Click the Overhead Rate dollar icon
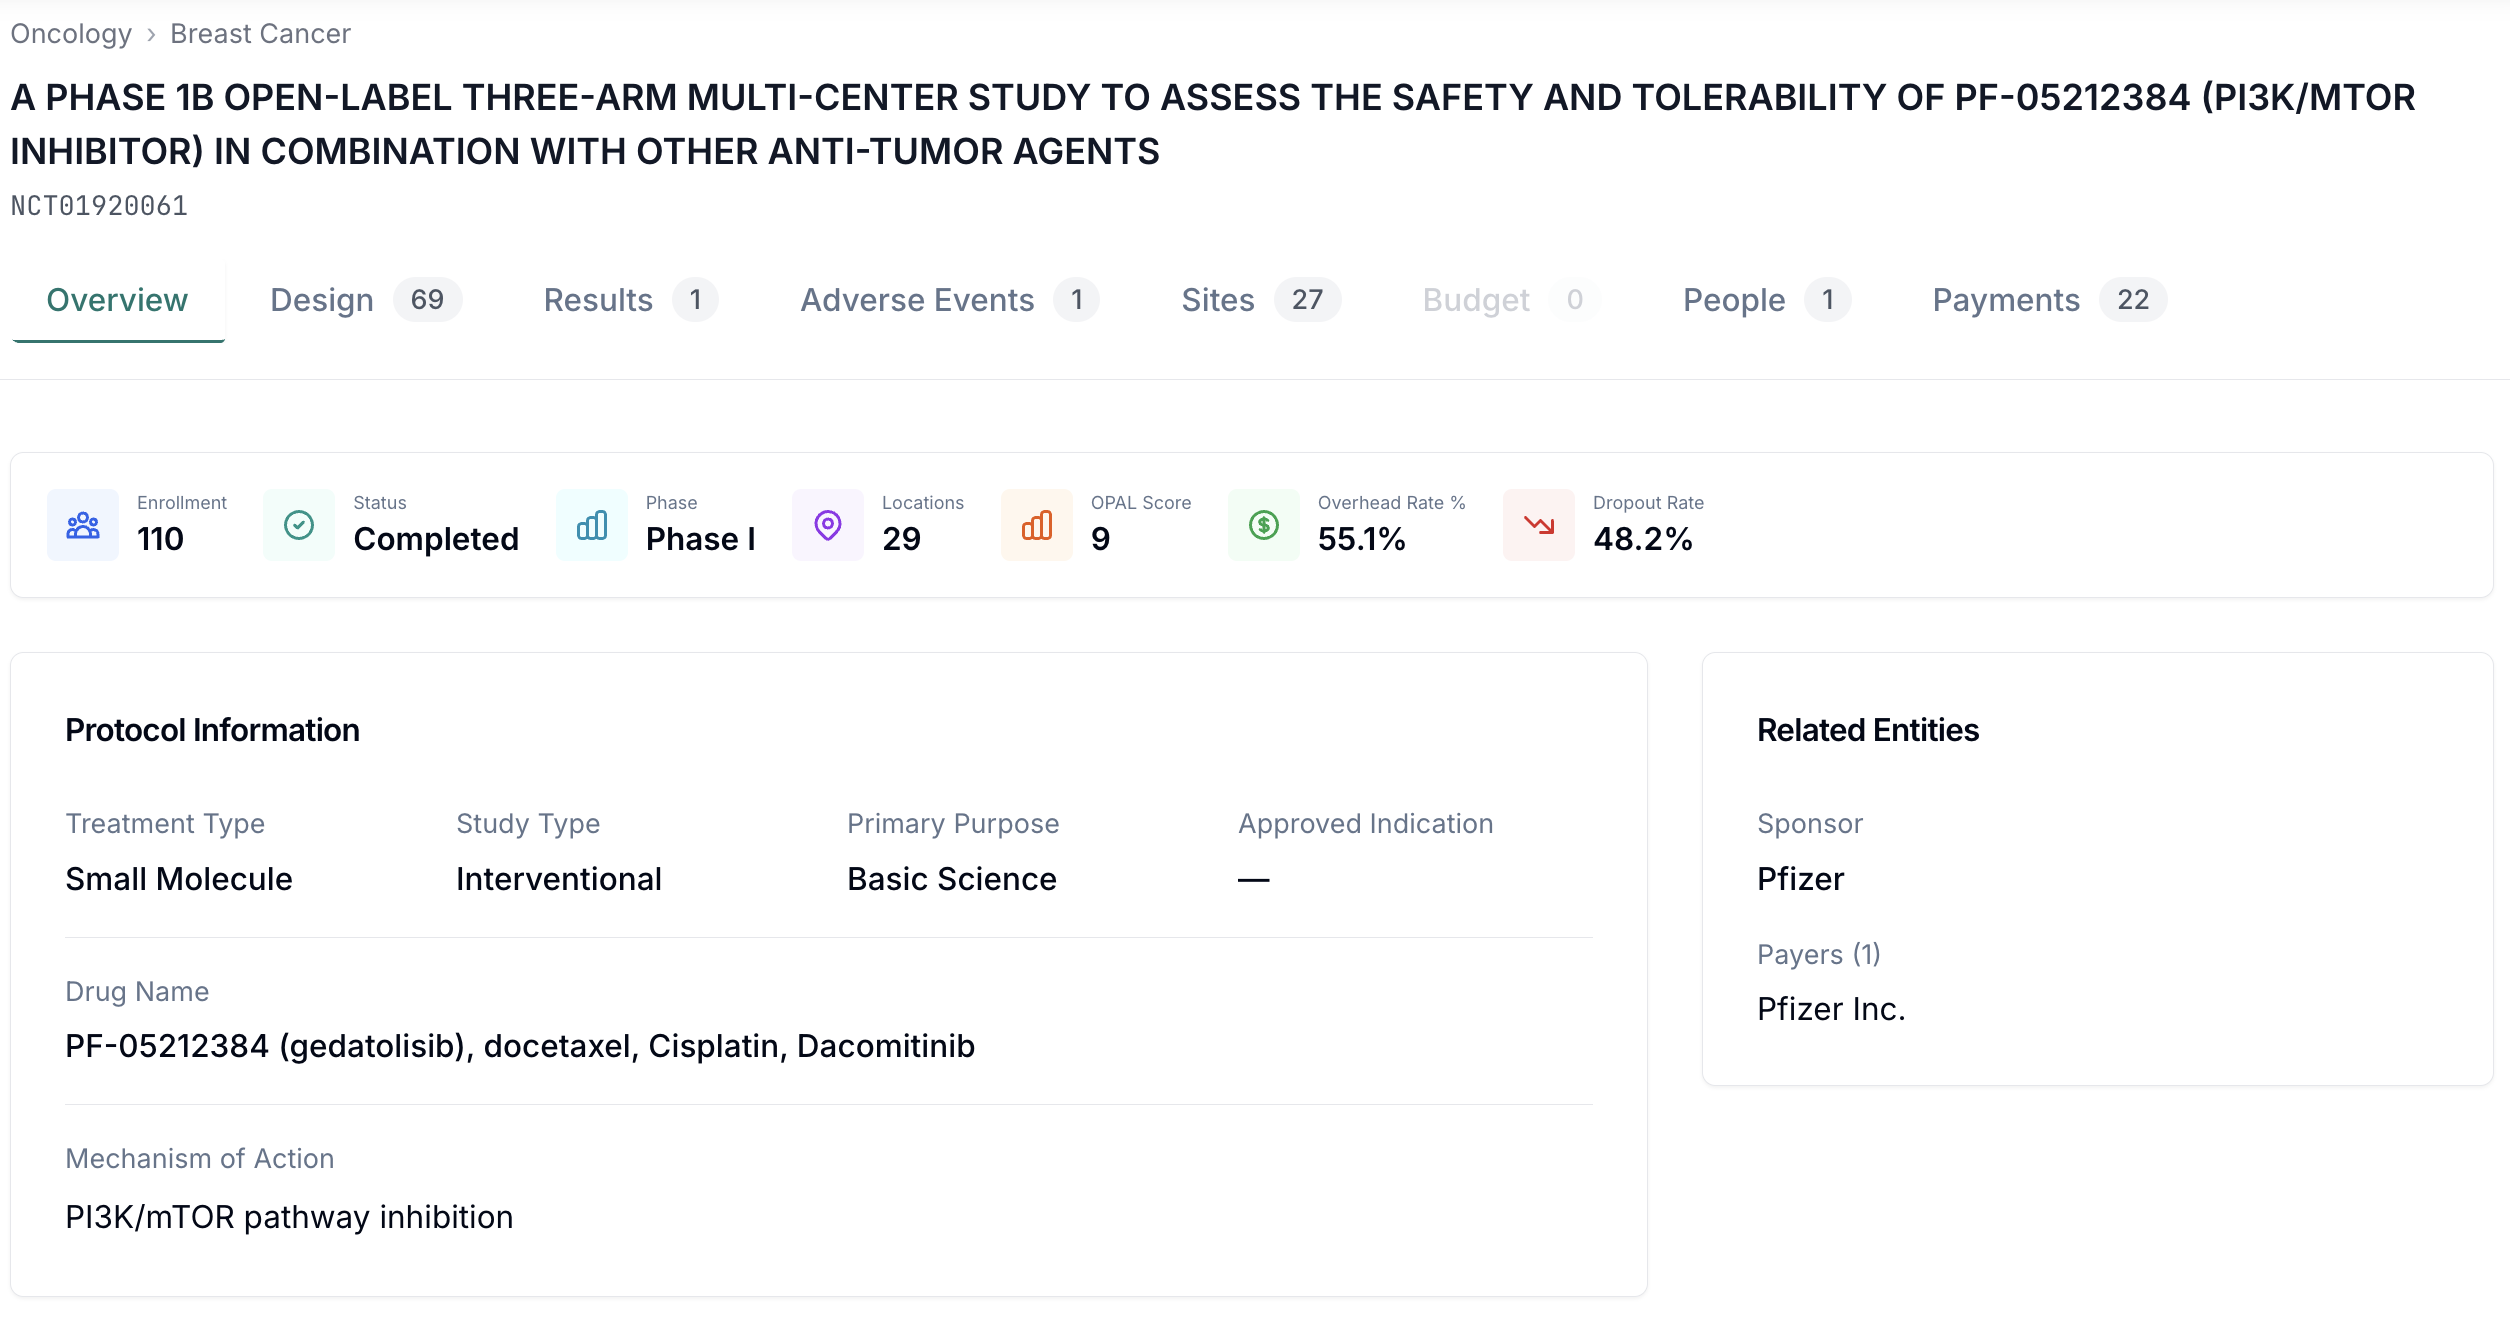The height and width of the screenshot is (1322, 2510). [x=1262, y=524]
